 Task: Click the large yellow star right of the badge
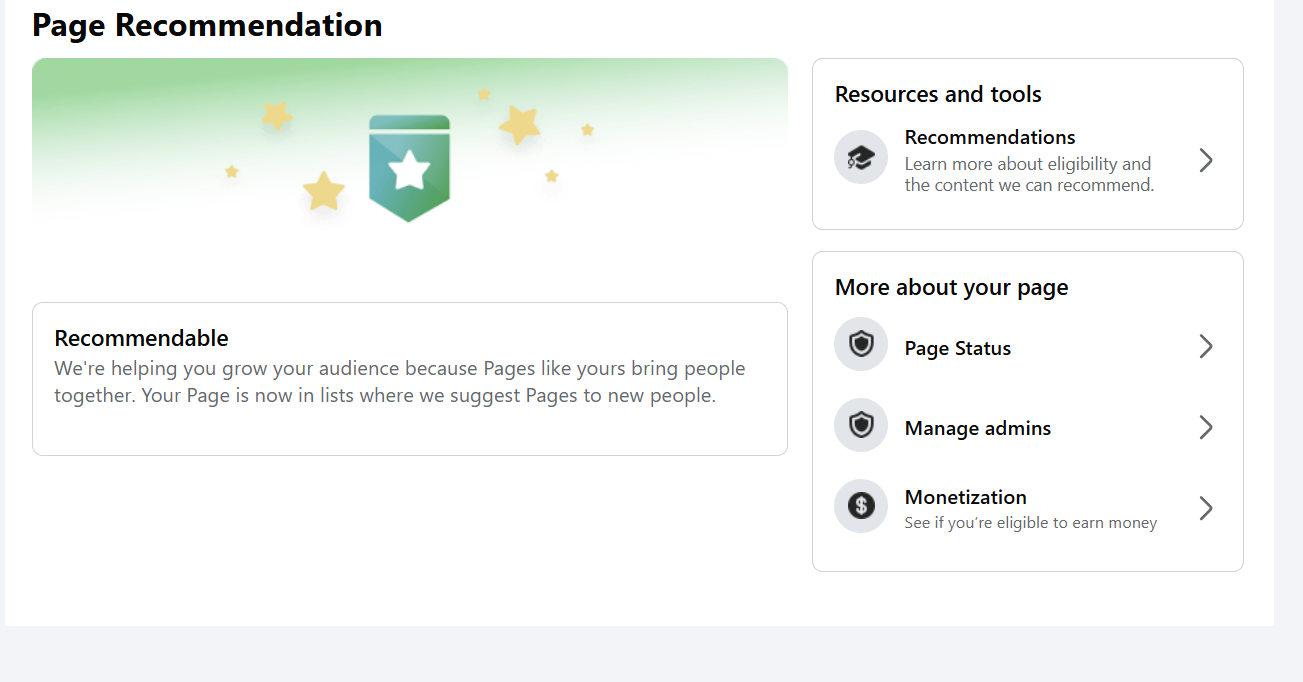coord(520,125)
